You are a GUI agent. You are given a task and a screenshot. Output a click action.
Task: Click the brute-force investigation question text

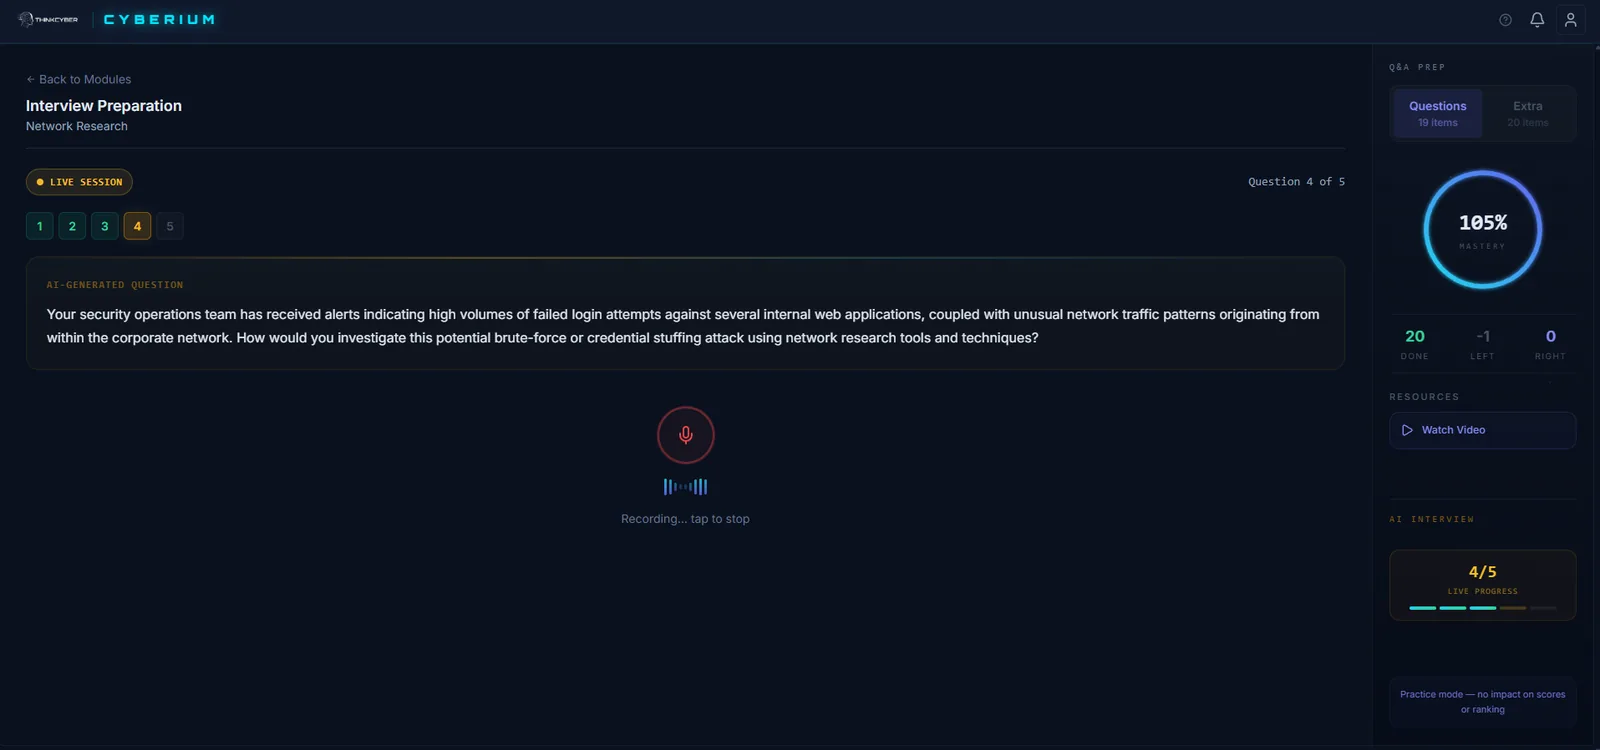pyautogui.click(x=683, y=326)
